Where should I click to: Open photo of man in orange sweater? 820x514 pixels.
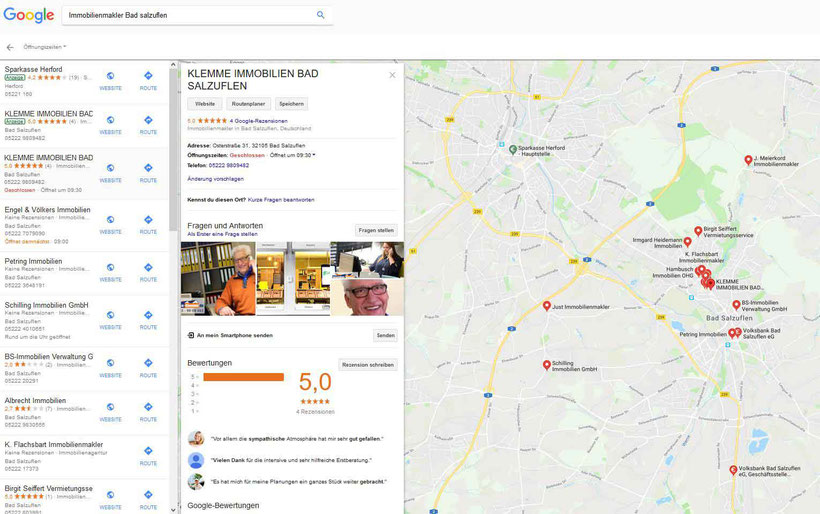tap(218, 279)
